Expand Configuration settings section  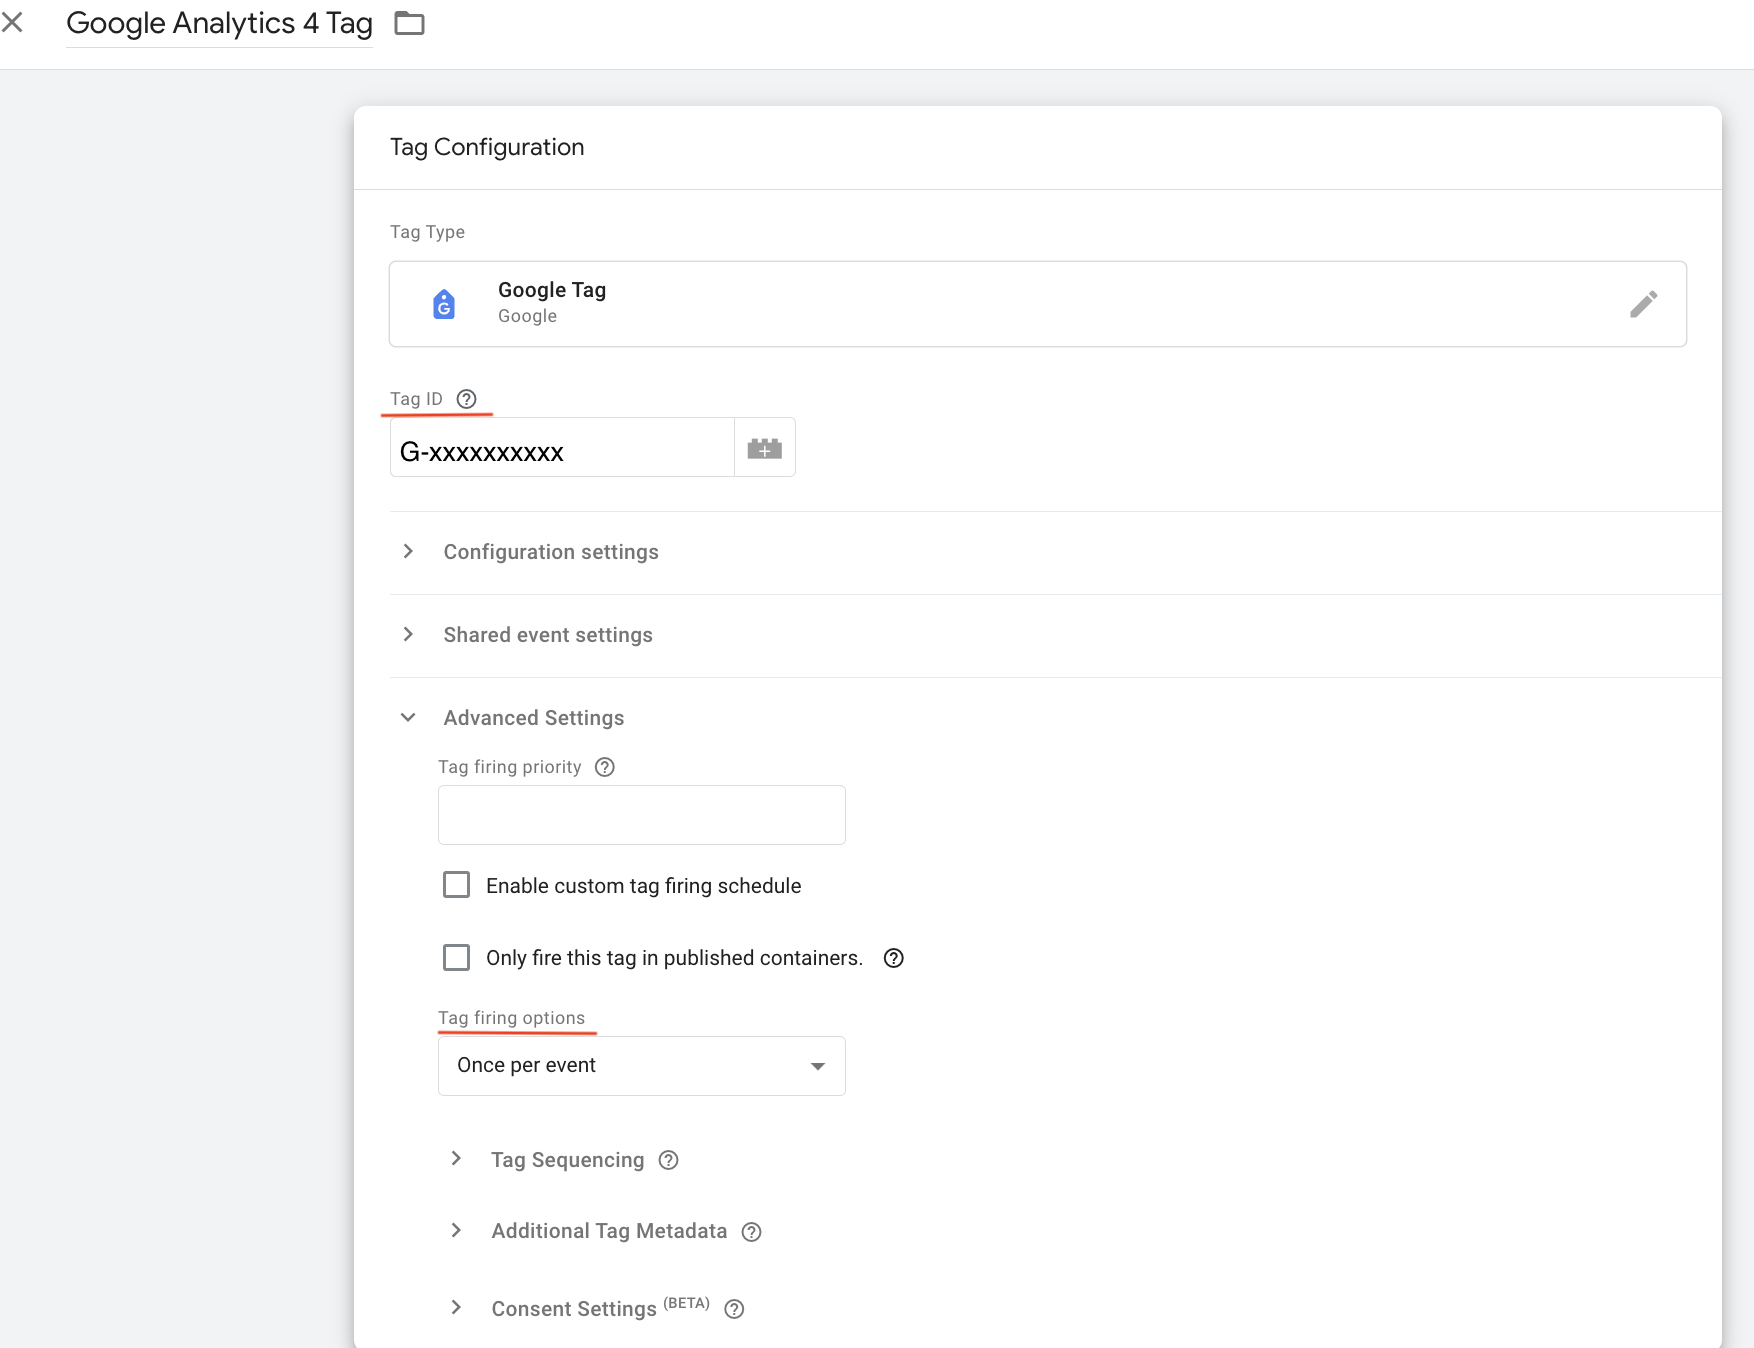[551, 552]
